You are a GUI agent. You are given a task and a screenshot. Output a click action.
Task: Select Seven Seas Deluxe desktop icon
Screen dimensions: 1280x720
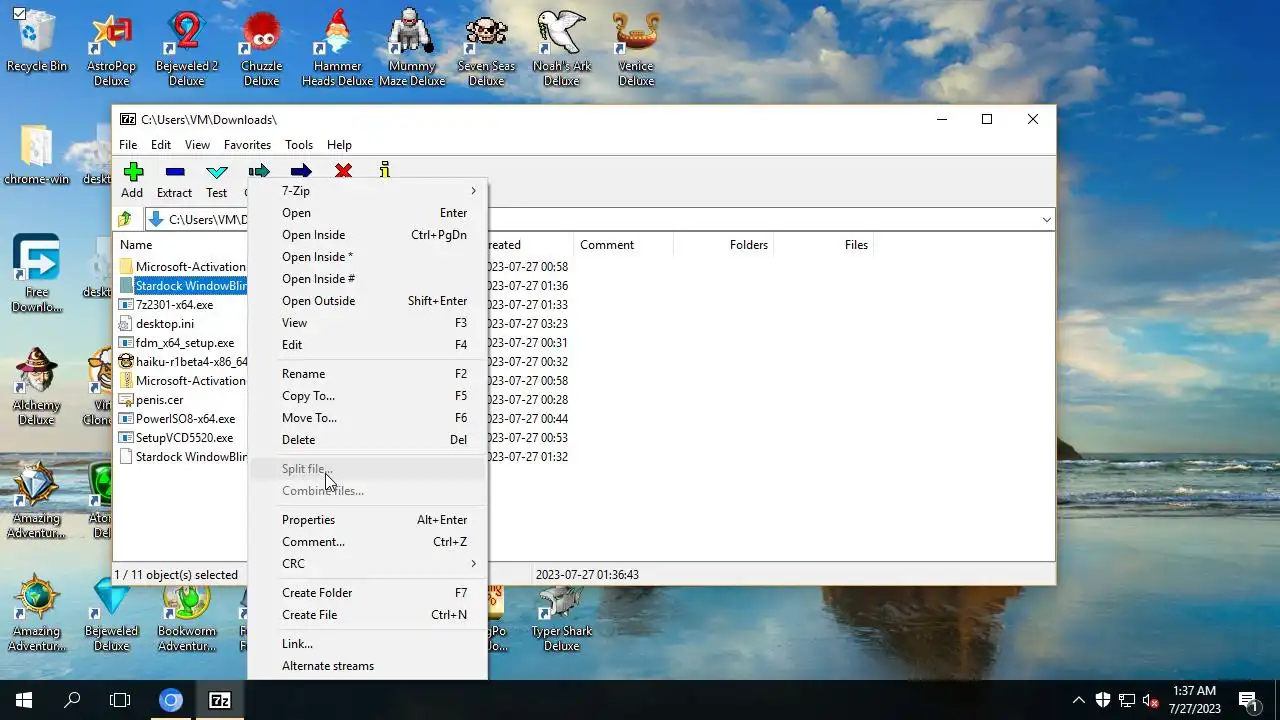(x=487, y=48)
